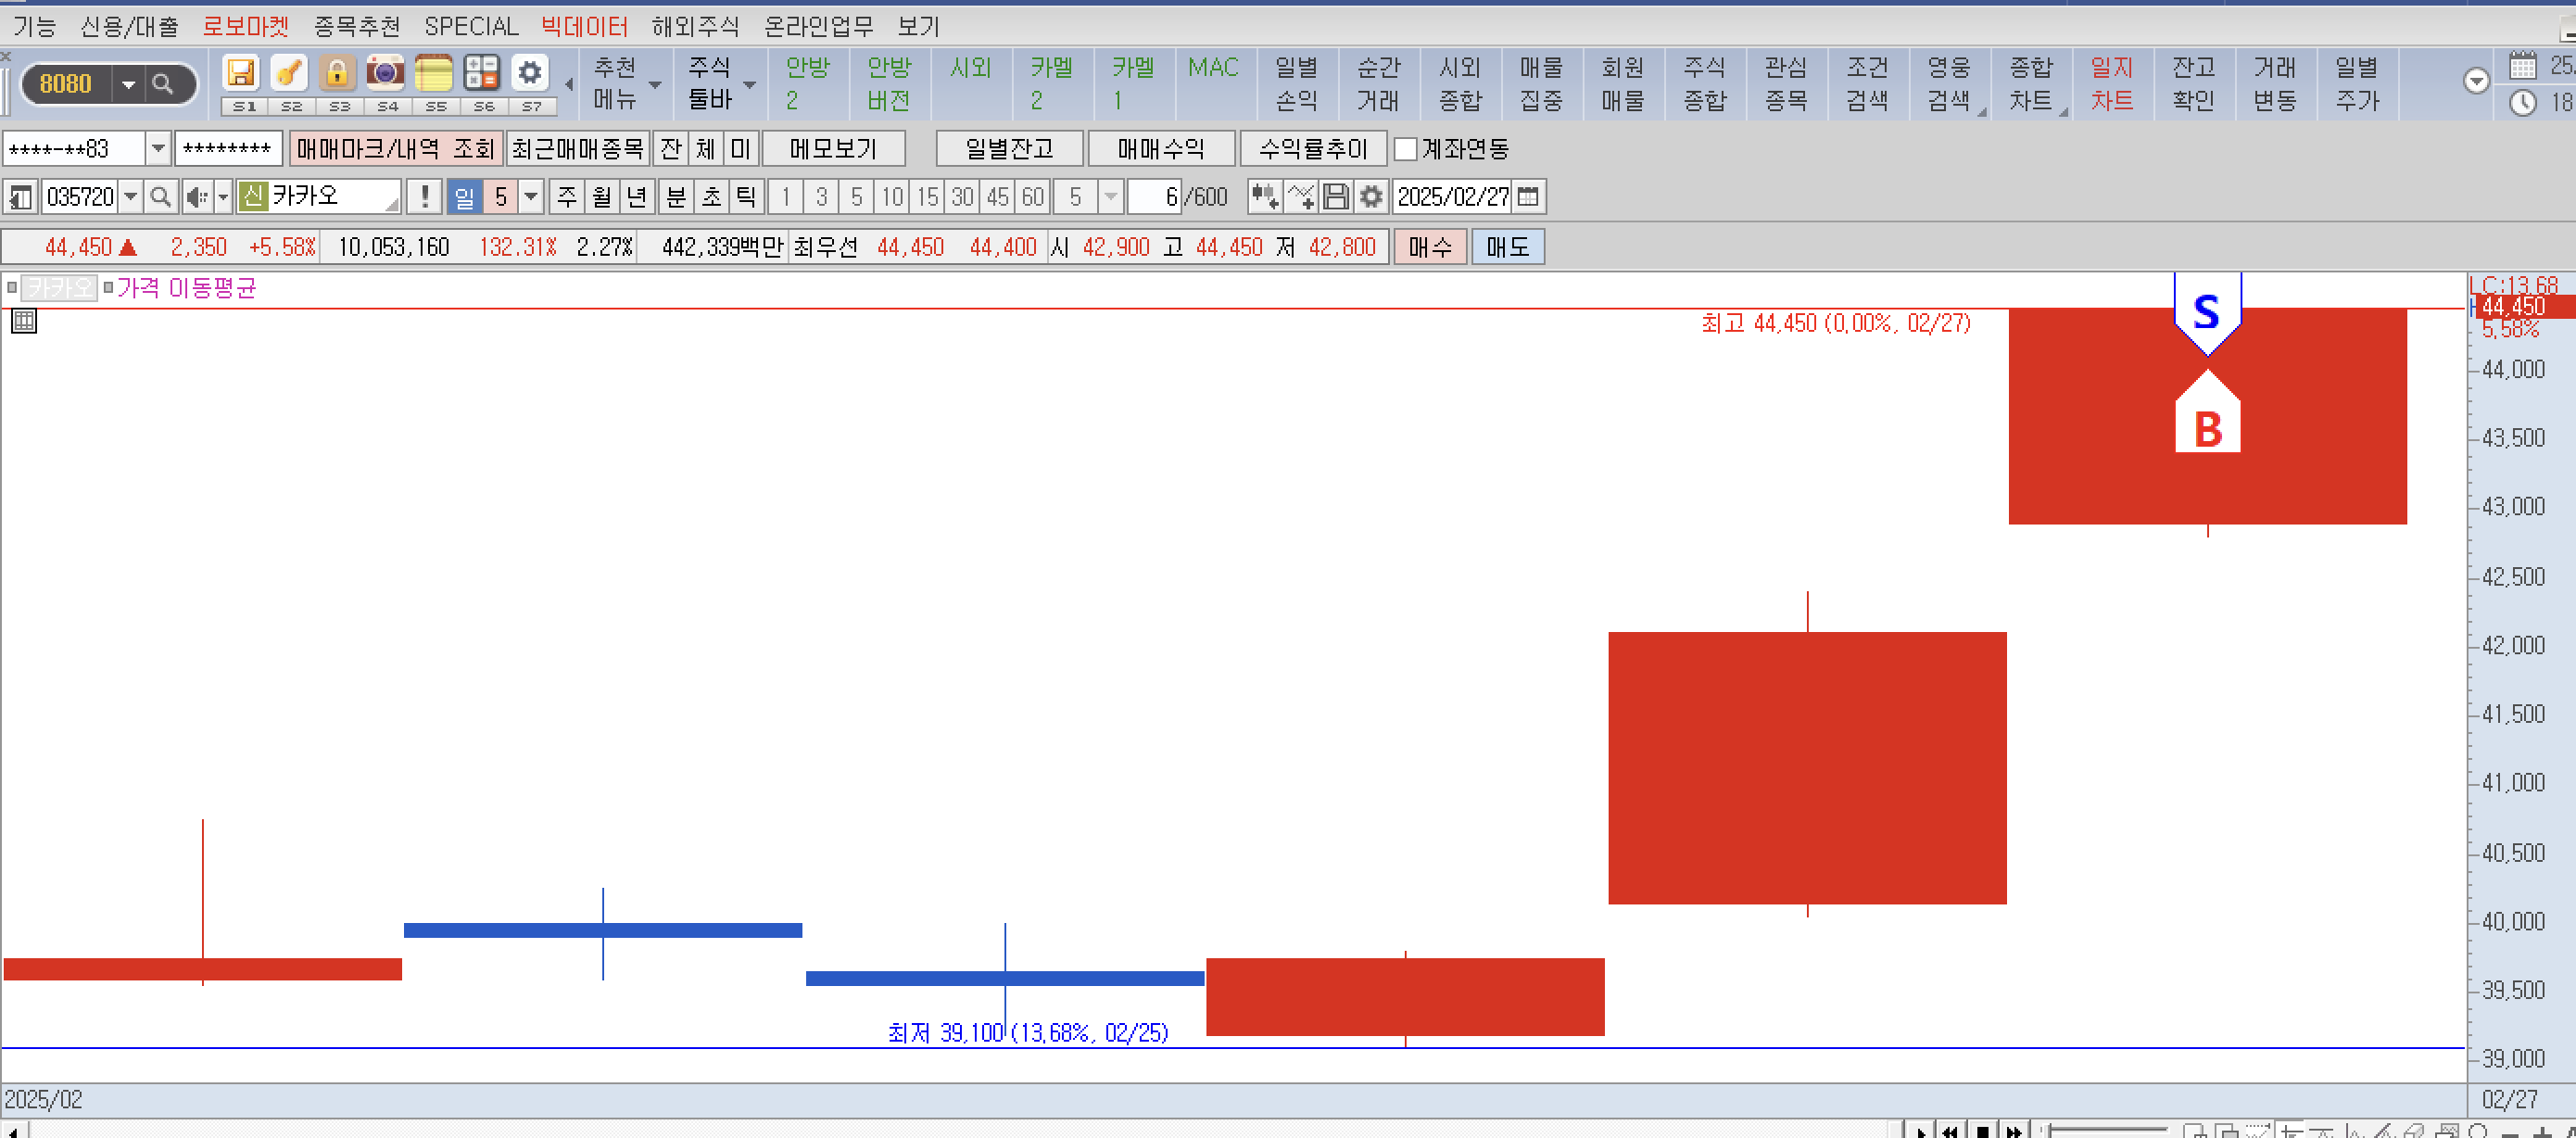
Task: Click the S sell marker on chart
Action: click(2207, 313)
